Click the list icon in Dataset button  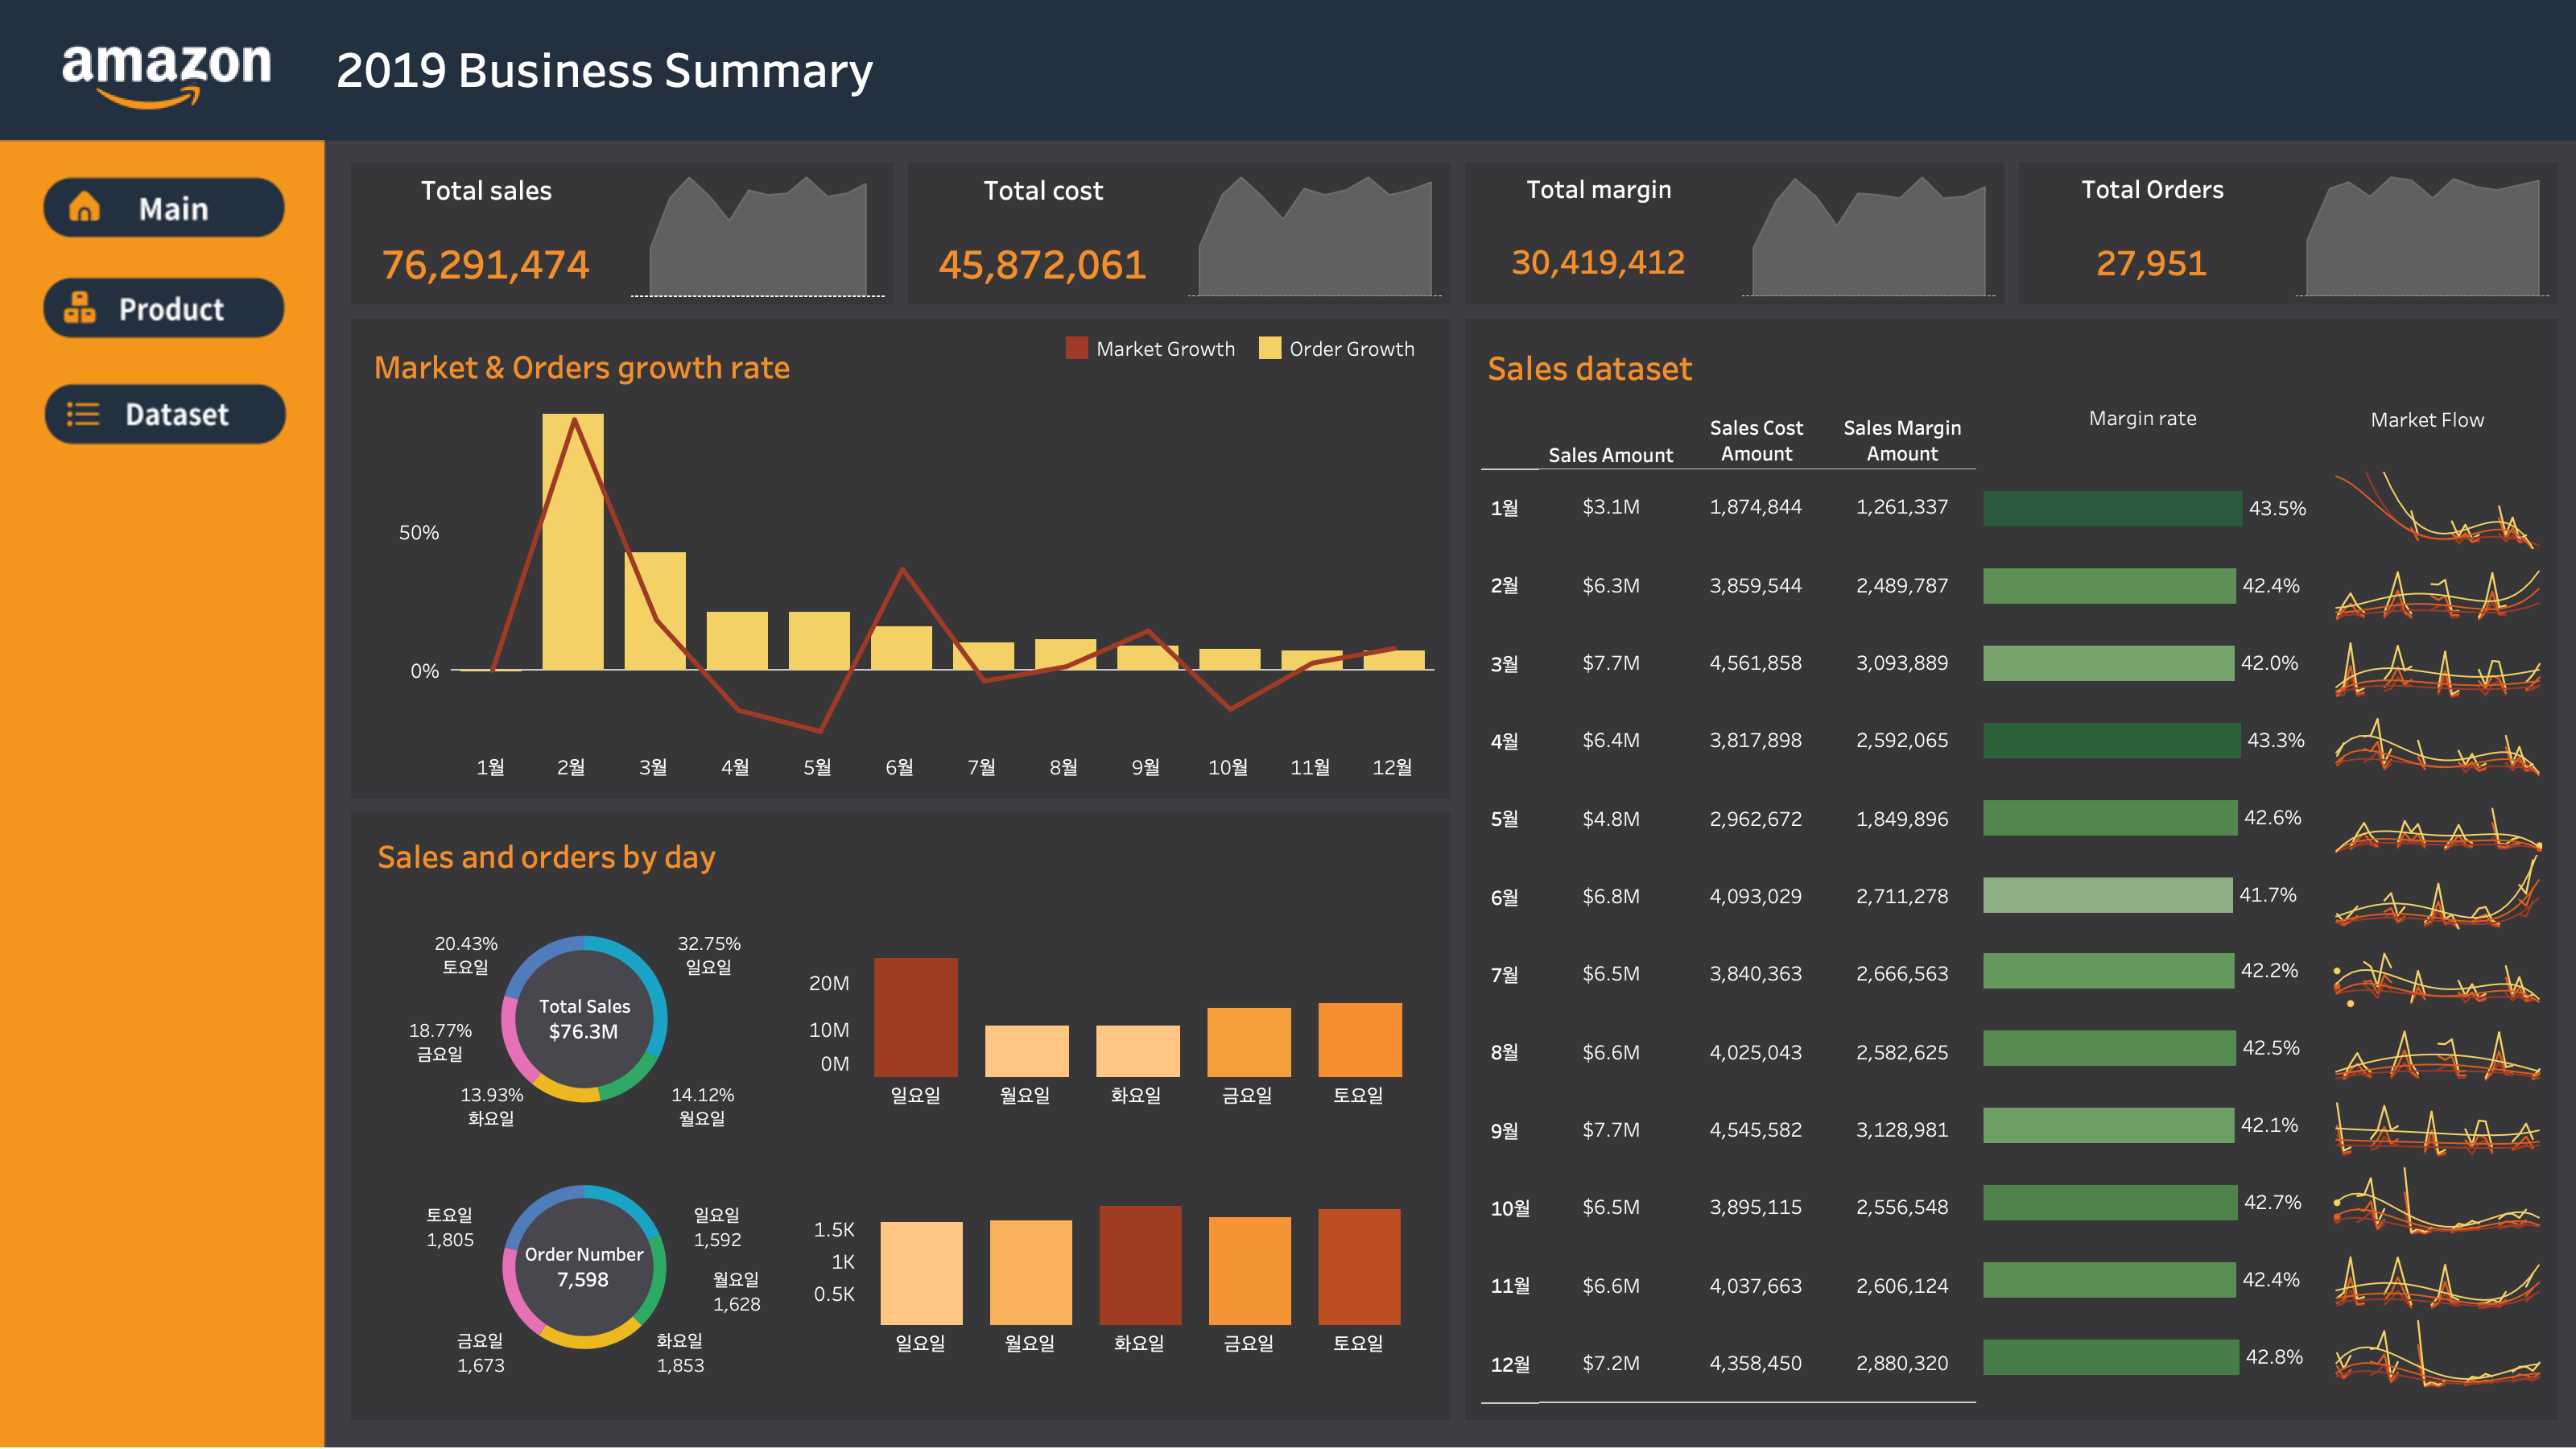coord(83,414)
